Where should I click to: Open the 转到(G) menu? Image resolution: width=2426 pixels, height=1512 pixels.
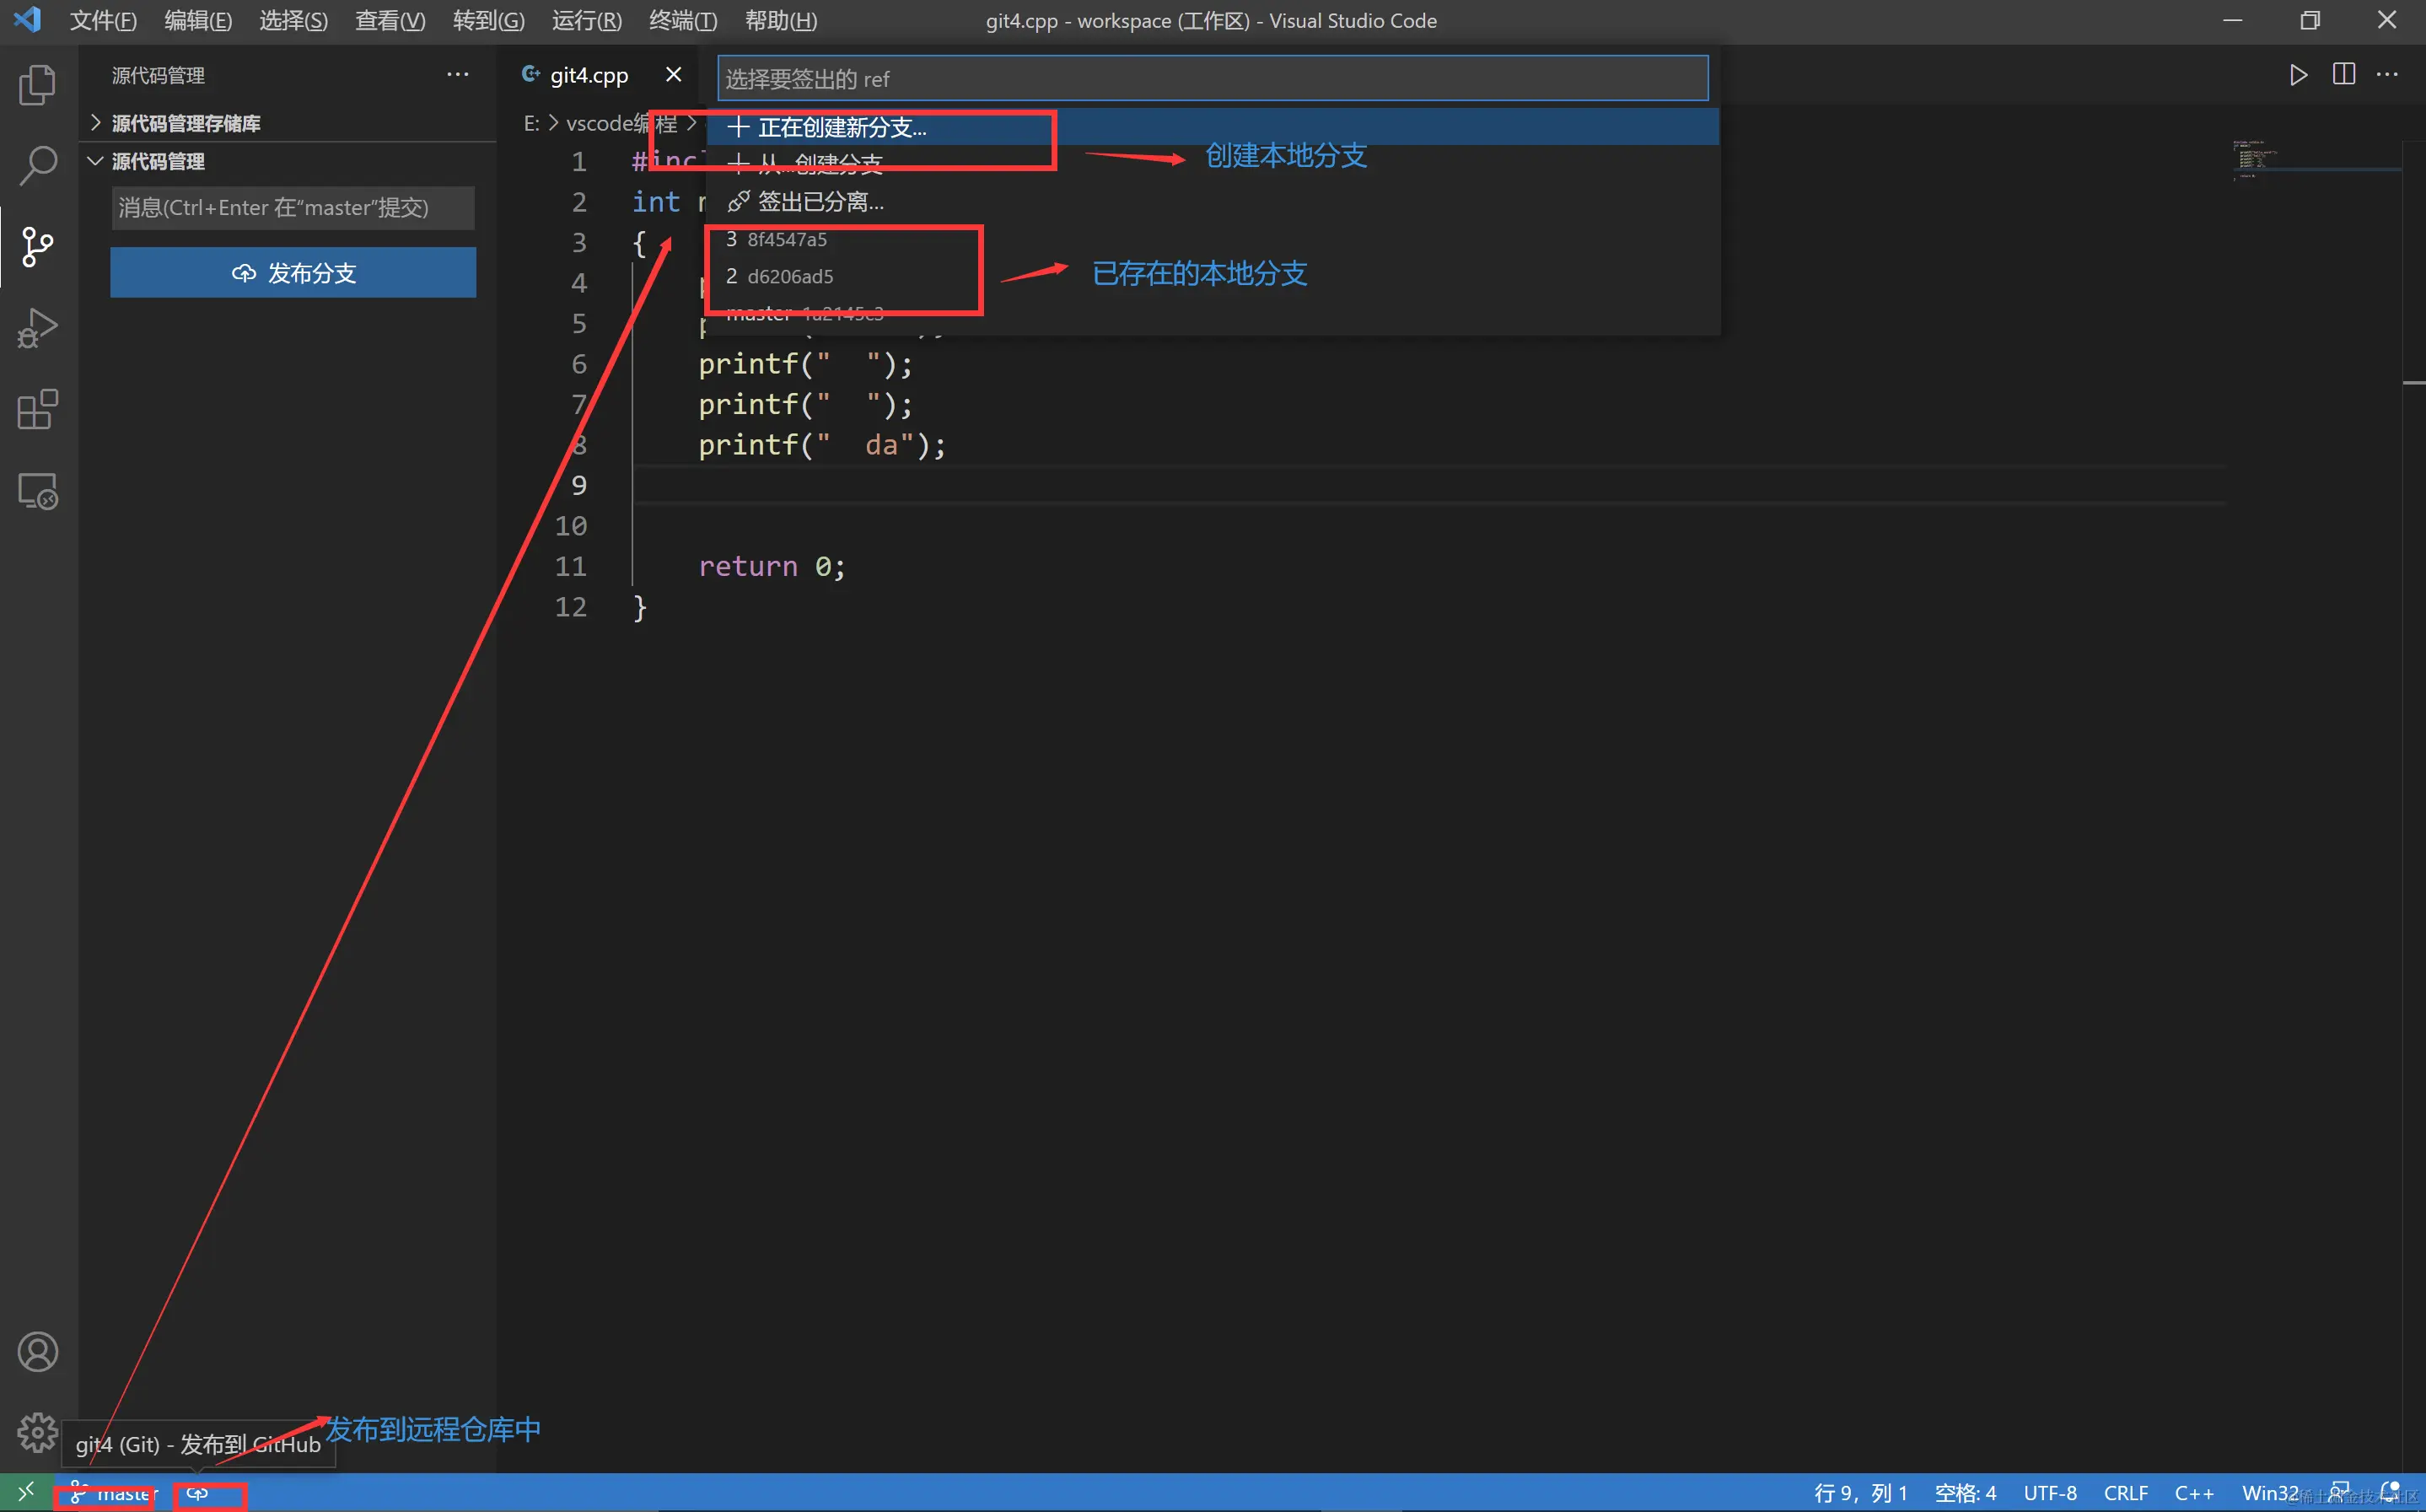488,21
